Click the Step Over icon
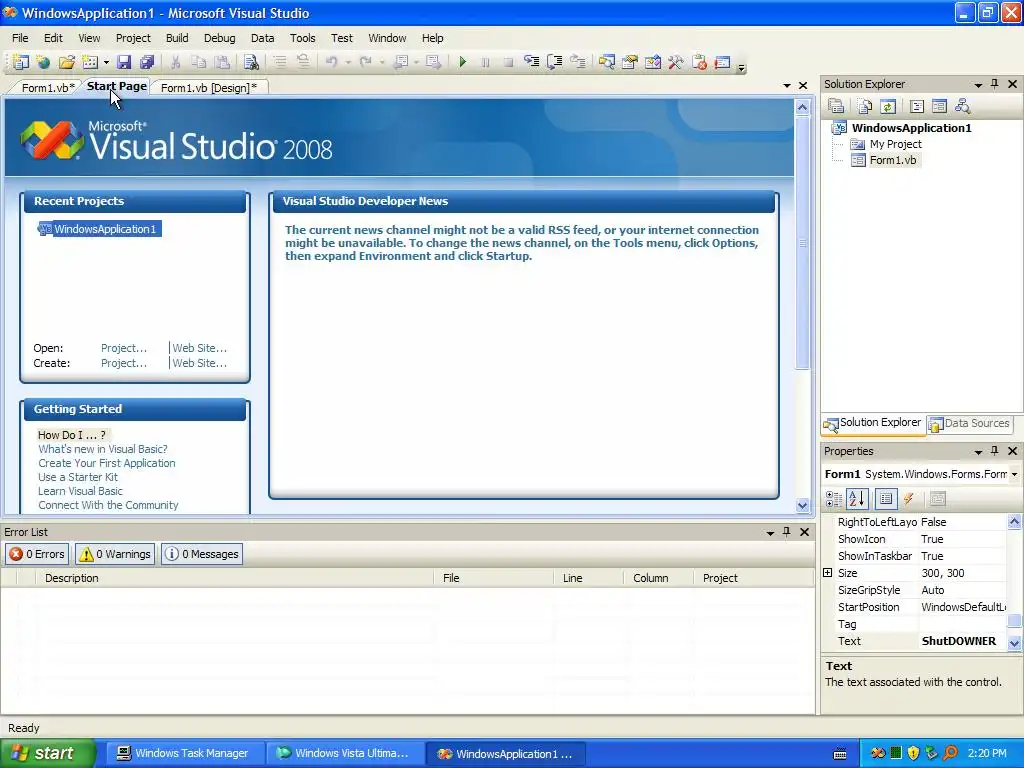The height and width of the screenshot is (768, 1024). tap(554, 62)
